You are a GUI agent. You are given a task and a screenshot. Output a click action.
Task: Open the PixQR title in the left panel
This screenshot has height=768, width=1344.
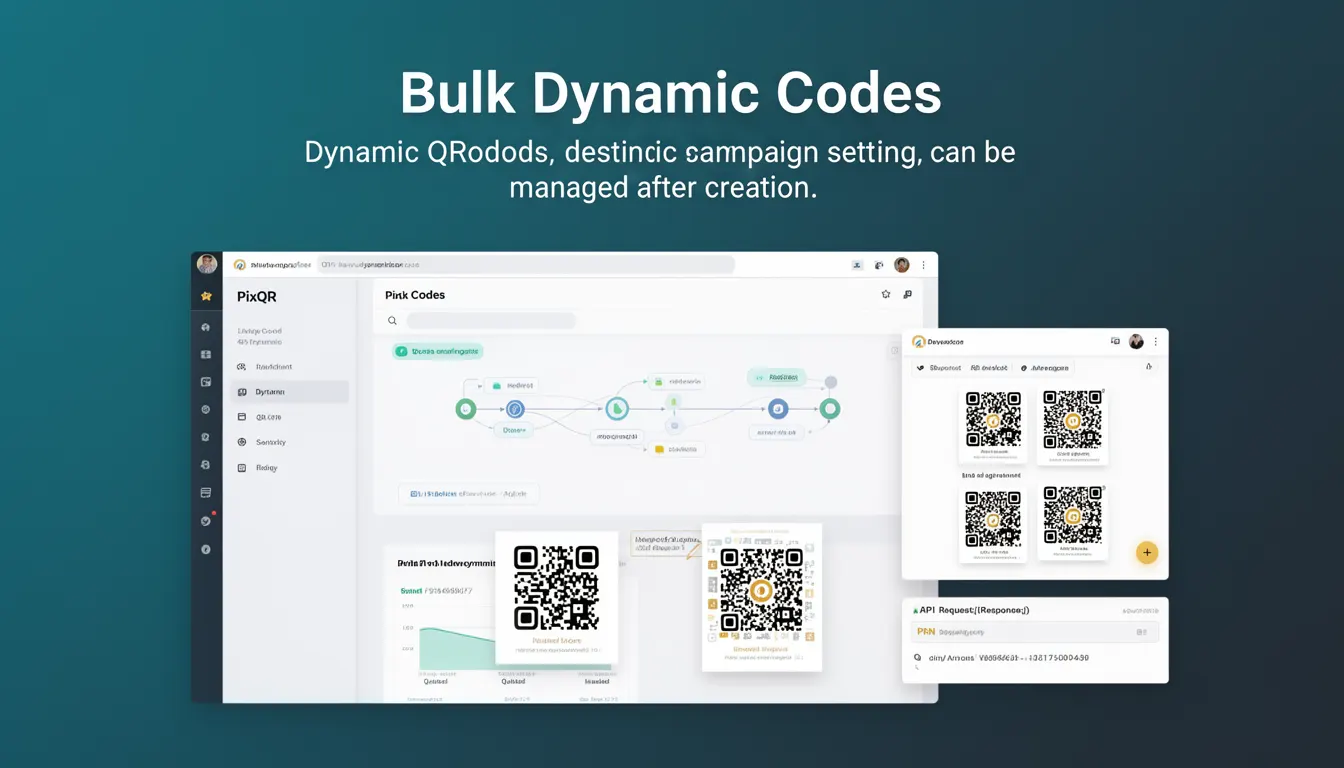[x=257, y=297]
